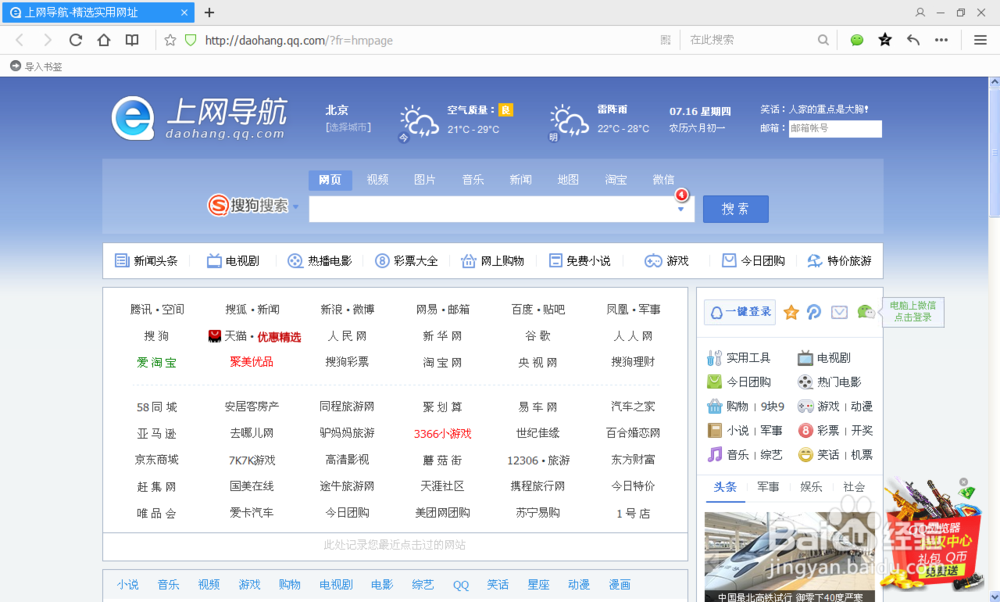Click tomorrow's weather cloud icon
The width and height of the screenshot is (1000, 602).
pos(569,121)
